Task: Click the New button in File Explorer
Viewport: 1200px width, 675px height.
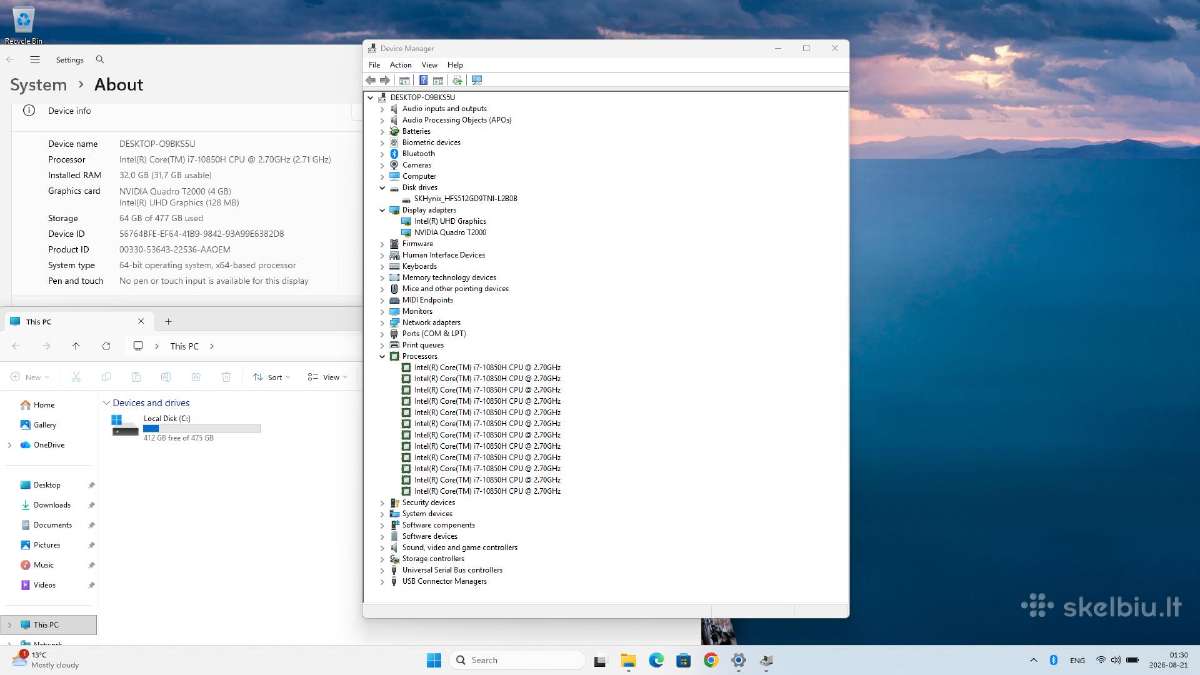Action: tap(28, 377)
